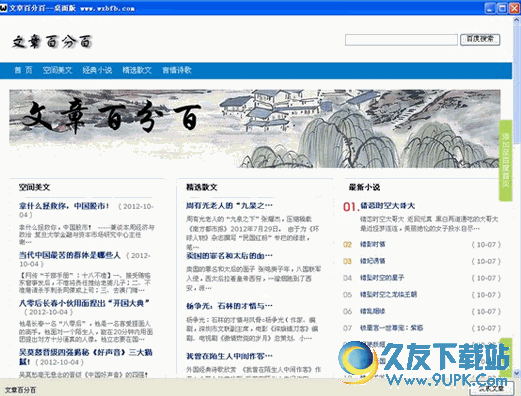Click the description text under novel 01
The width and height of the screenshot is (521, 396).
429,224
